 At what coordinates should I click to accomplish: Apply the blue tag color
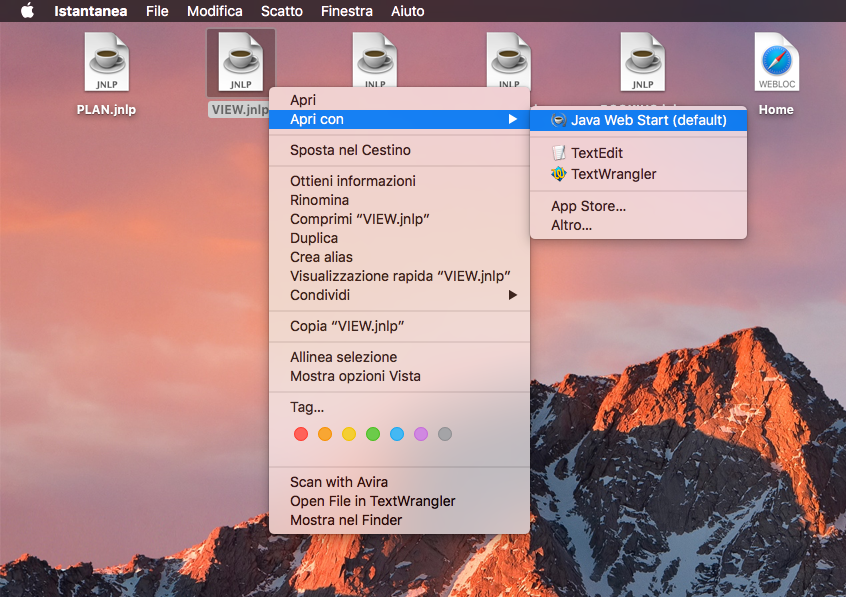[397, 434]
